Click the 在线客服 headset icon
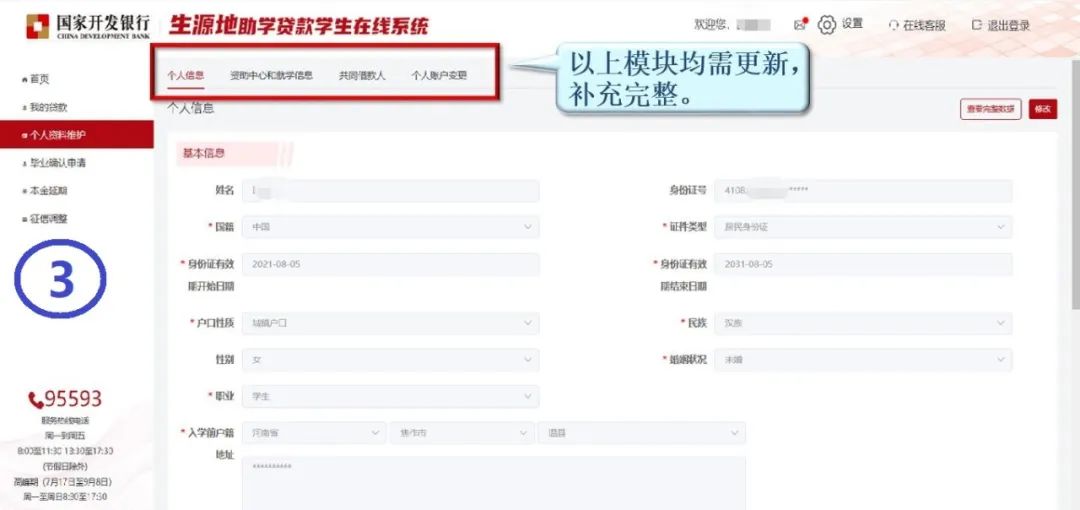The height and width of the screenshot is (510, 1080). 893,26
